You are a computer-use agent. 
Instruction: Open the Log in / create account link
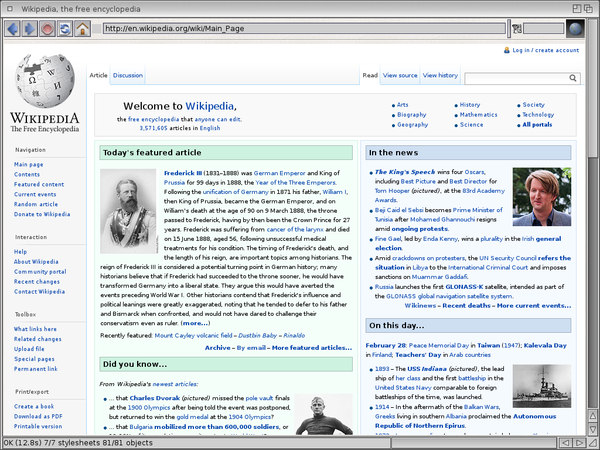click(546, 50)
